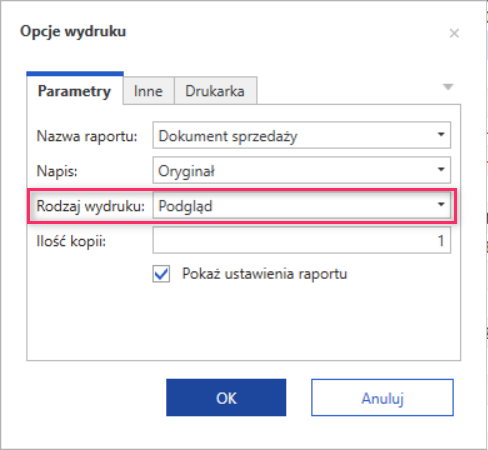Confirm with the OK button
Screen dimensions: 488x450
226,397
